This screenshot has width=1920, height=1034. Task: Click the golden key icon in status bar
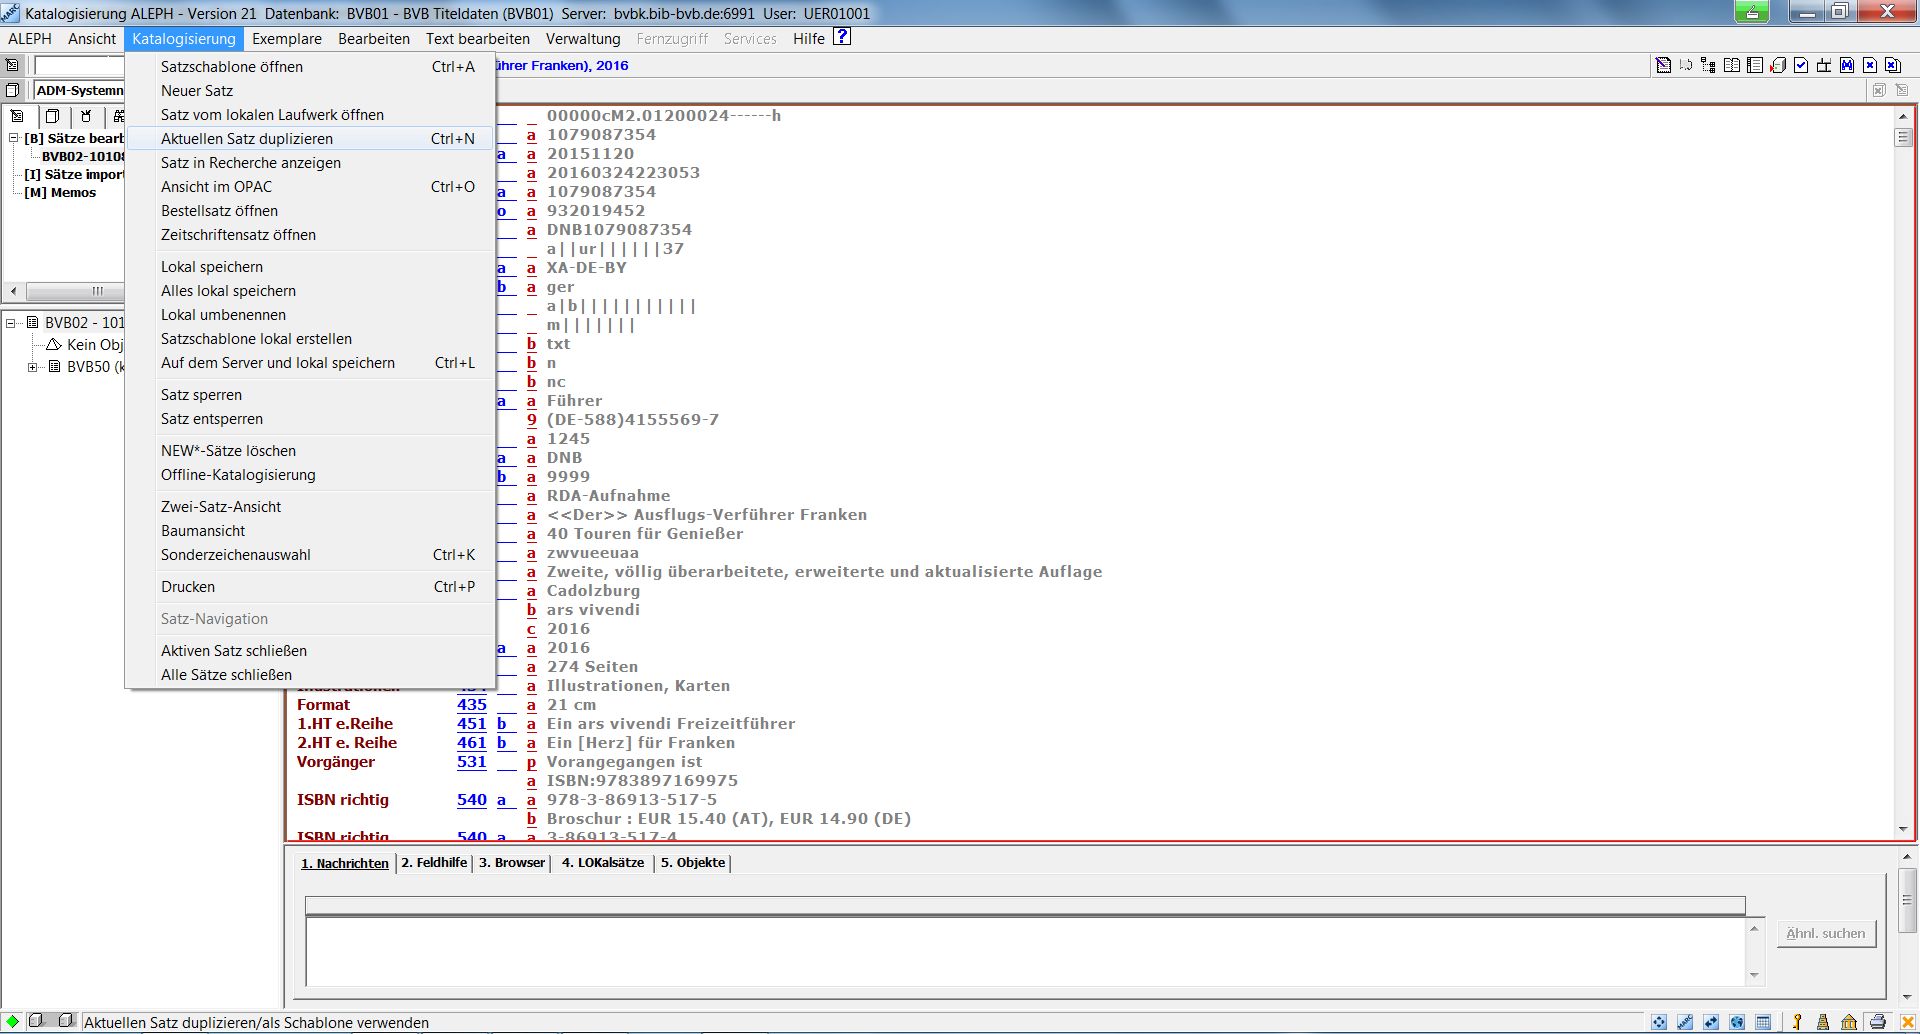(x=1797, y=1022)
